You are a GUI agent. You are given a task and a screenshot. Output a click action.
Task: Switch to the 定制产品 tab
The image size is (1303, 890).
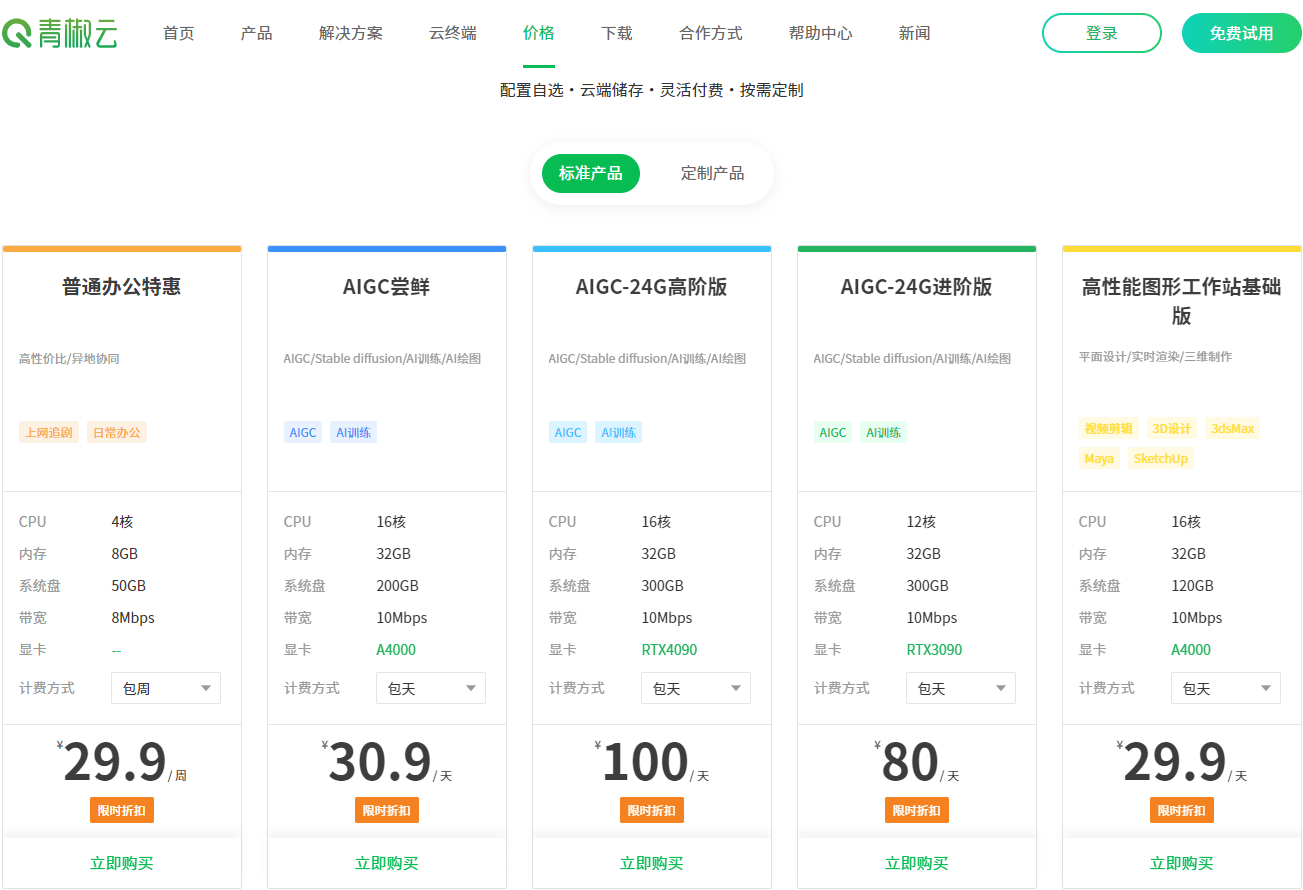pos(713,173)
